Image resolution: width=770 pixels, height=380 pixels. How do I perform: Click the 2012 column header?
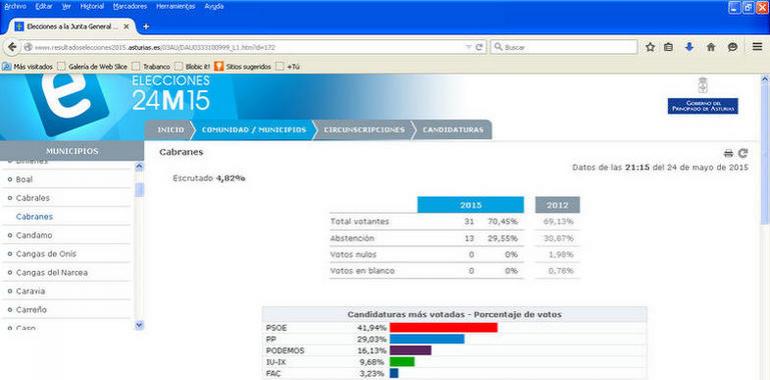pyautogui.click(x=557, y=205)
